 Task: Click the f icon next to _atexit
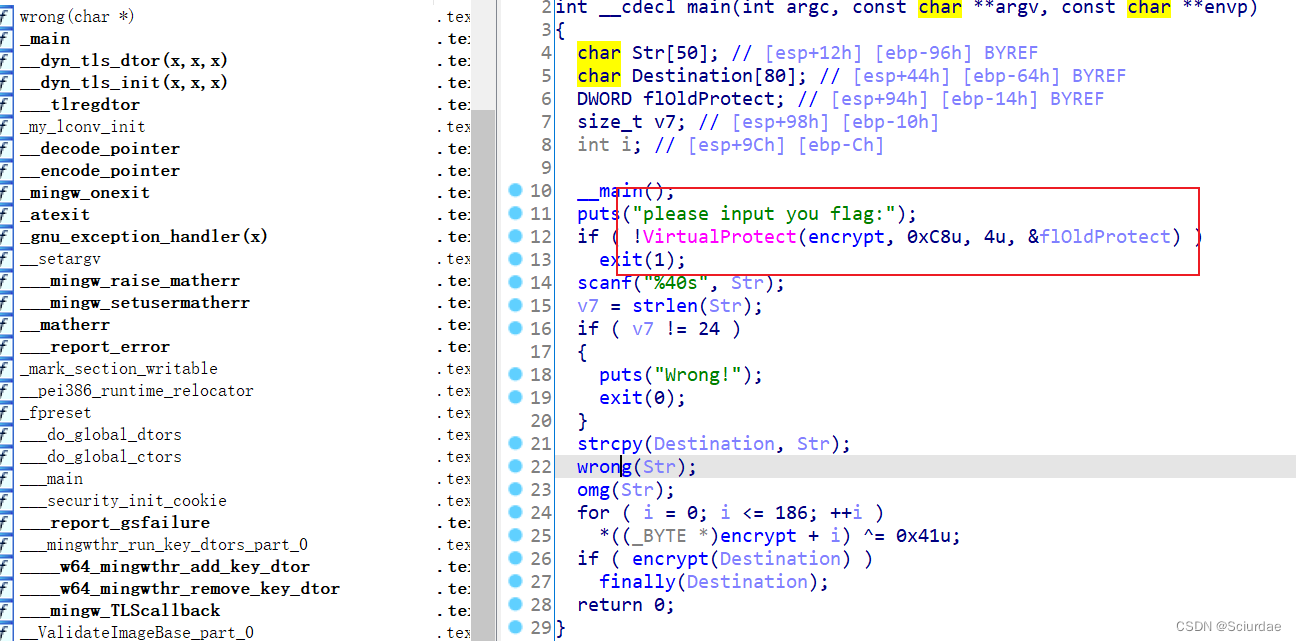click(6, 214)
